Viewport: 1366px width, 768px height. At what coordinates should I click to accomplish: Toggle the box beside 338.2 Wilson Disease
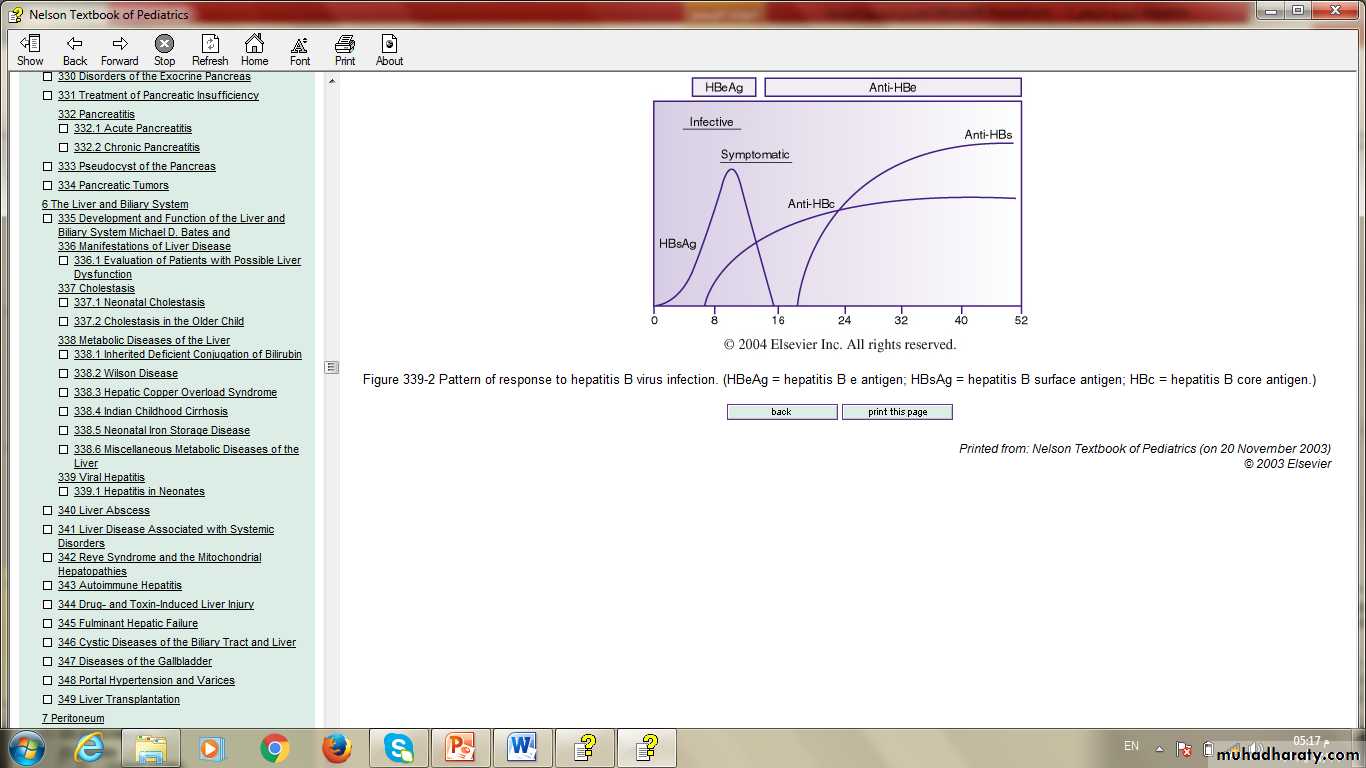pyautogui.click(x=64, y=374)
